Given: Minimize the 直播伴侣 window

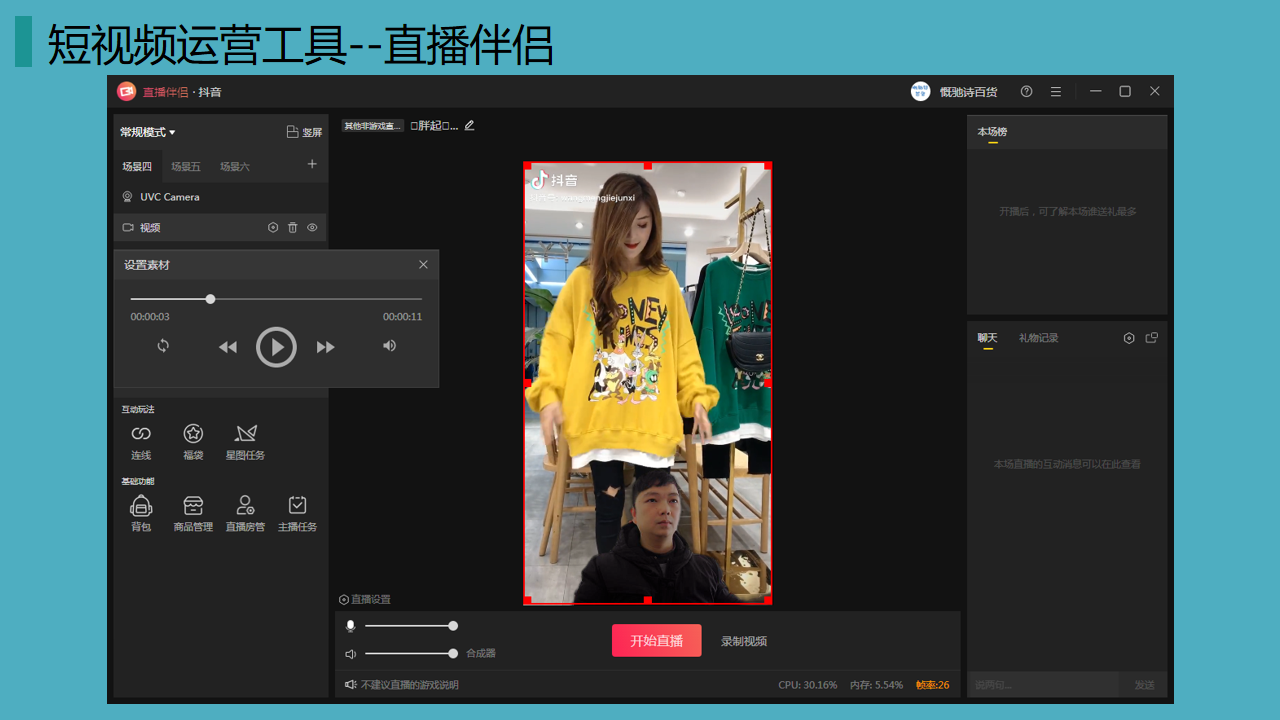Looking at the screenshot, I should [x=1096, y=91].
